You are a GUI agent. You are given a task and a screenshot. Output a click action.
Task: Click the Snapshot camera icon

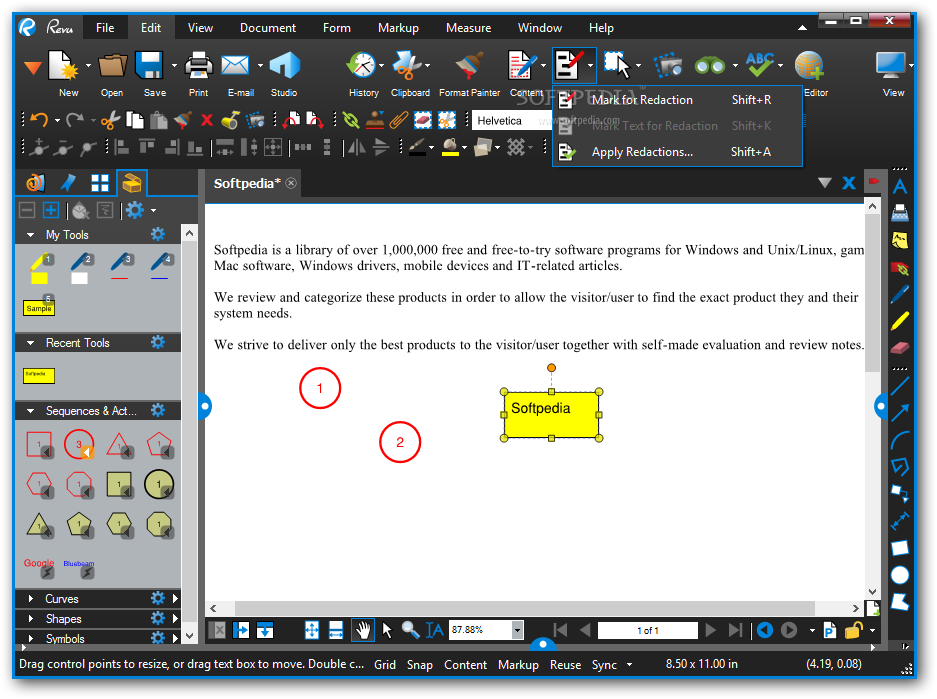[669, 66]
